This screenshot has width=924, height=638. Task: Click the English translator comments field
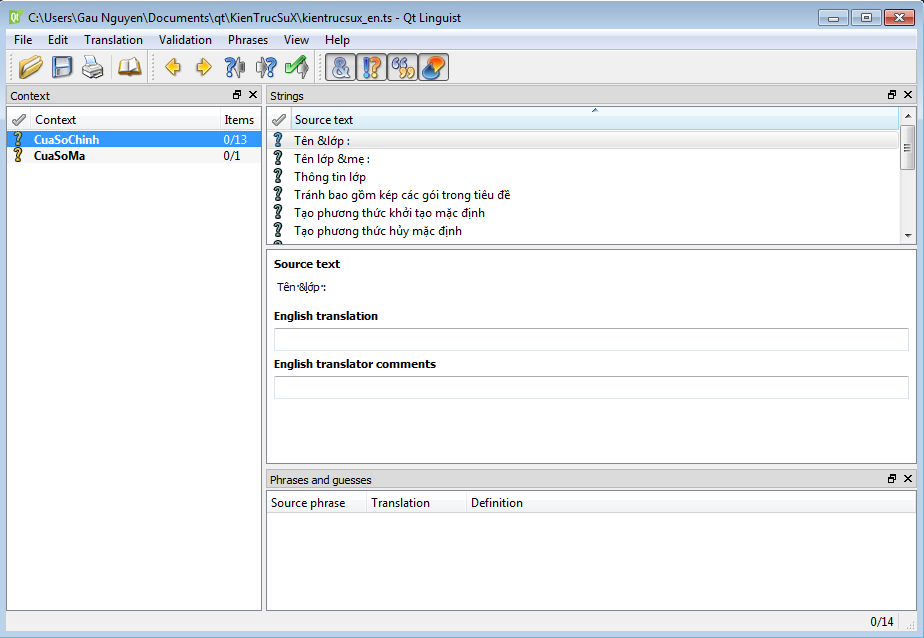[x=591, y=387]
